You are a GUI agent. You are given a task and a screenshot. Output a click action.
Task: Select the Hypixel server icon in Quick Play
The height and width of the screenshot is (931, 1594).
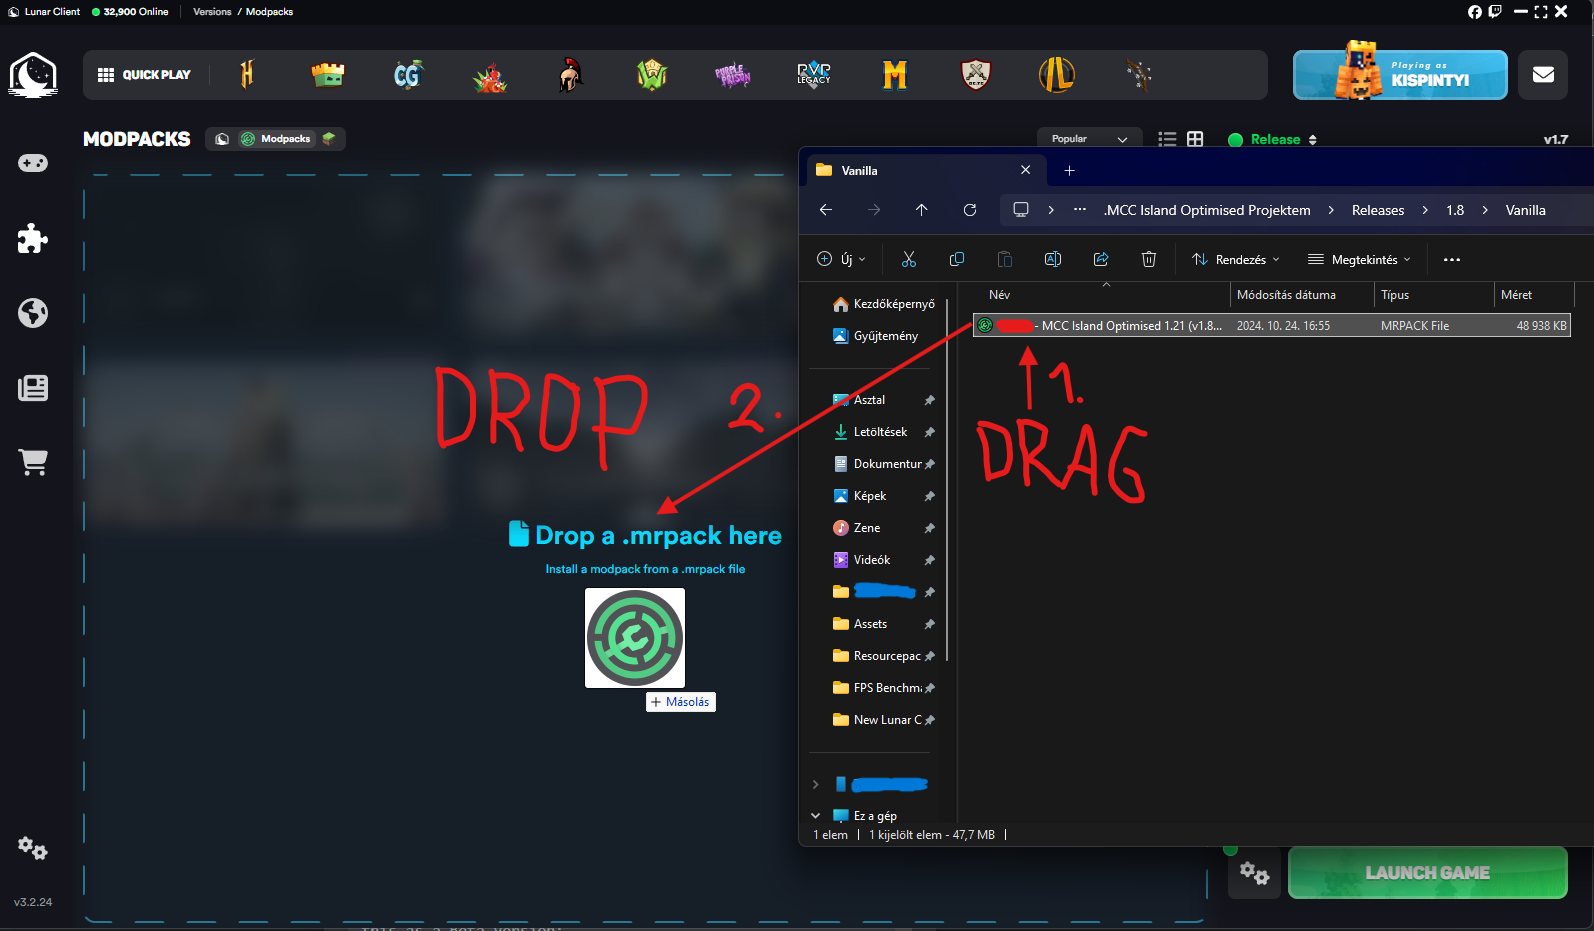pos(247,75)
